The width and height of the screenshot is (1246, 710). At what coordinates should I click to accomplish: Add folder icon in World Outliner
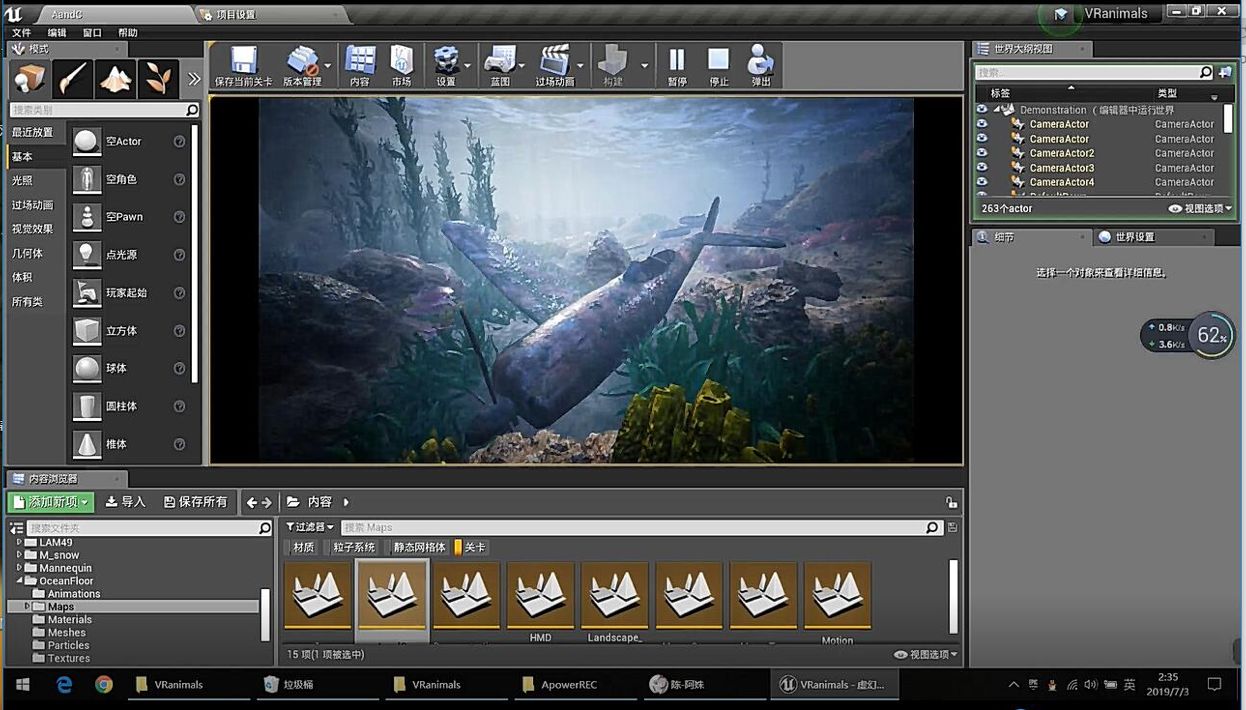1225,72
